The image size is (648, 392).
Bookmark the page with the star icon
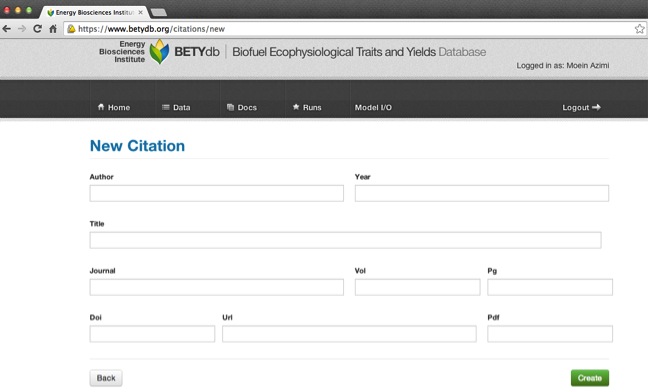(639, 29)
